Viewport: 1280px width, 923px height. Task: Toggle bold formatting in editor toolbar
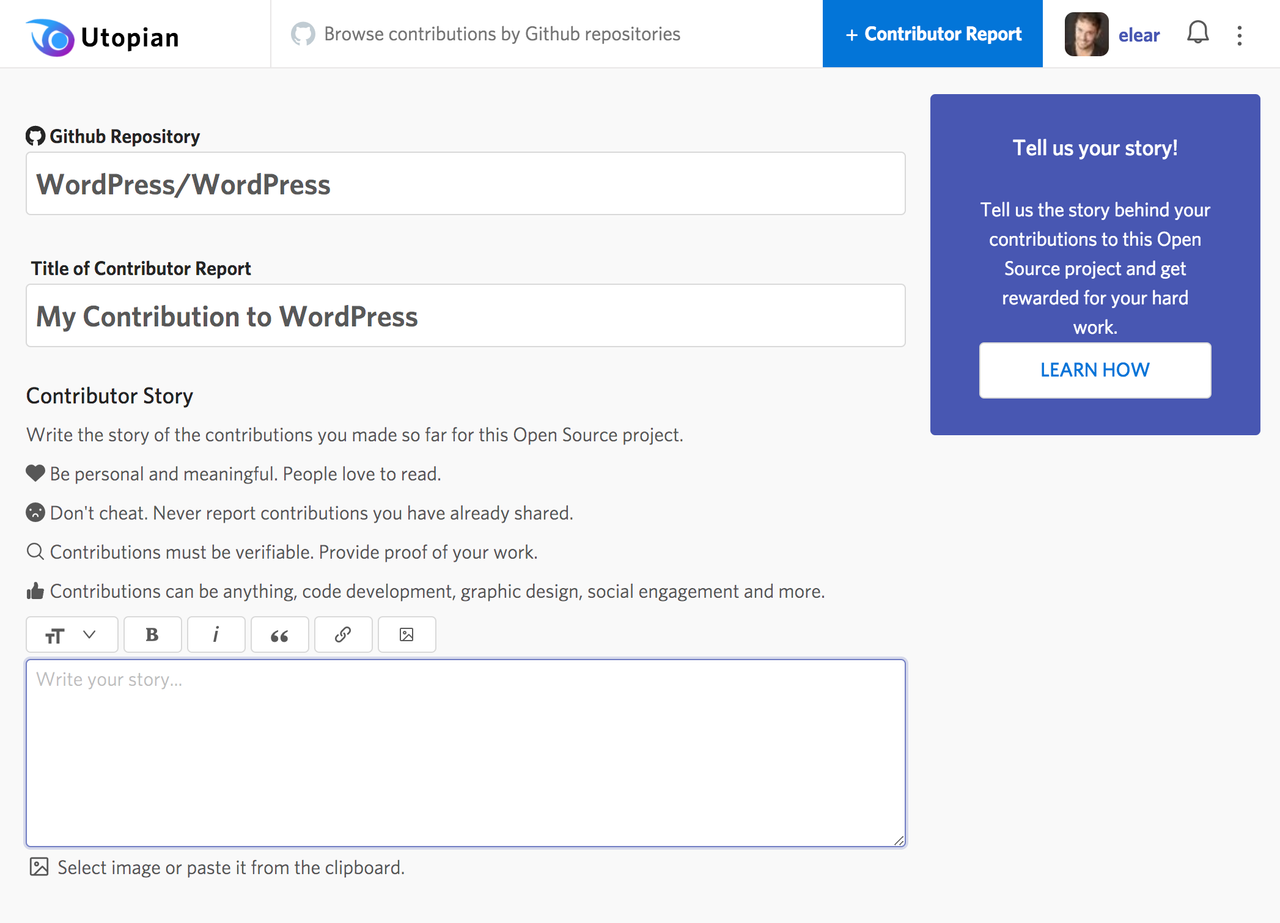point(152,635)
